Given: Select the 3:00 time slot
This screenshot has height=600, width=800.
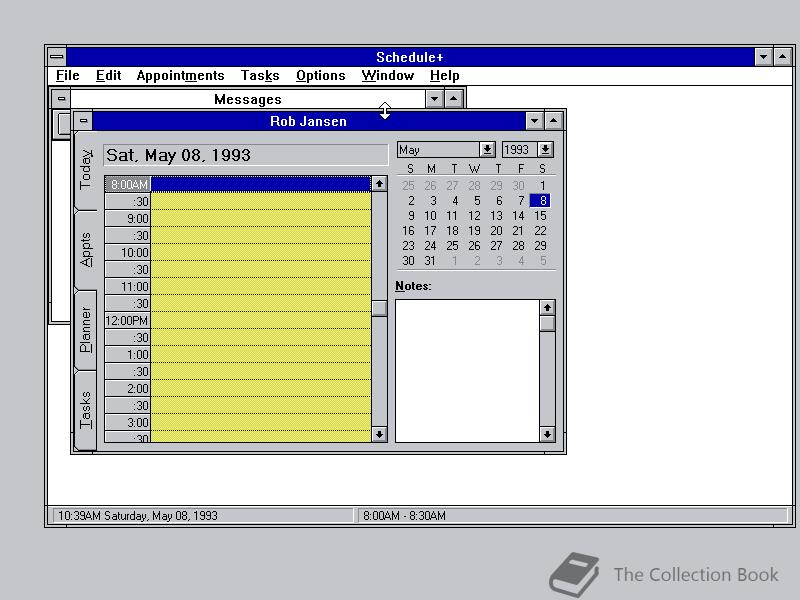Looking at the screenshot, I should click(x=238, y=422).
